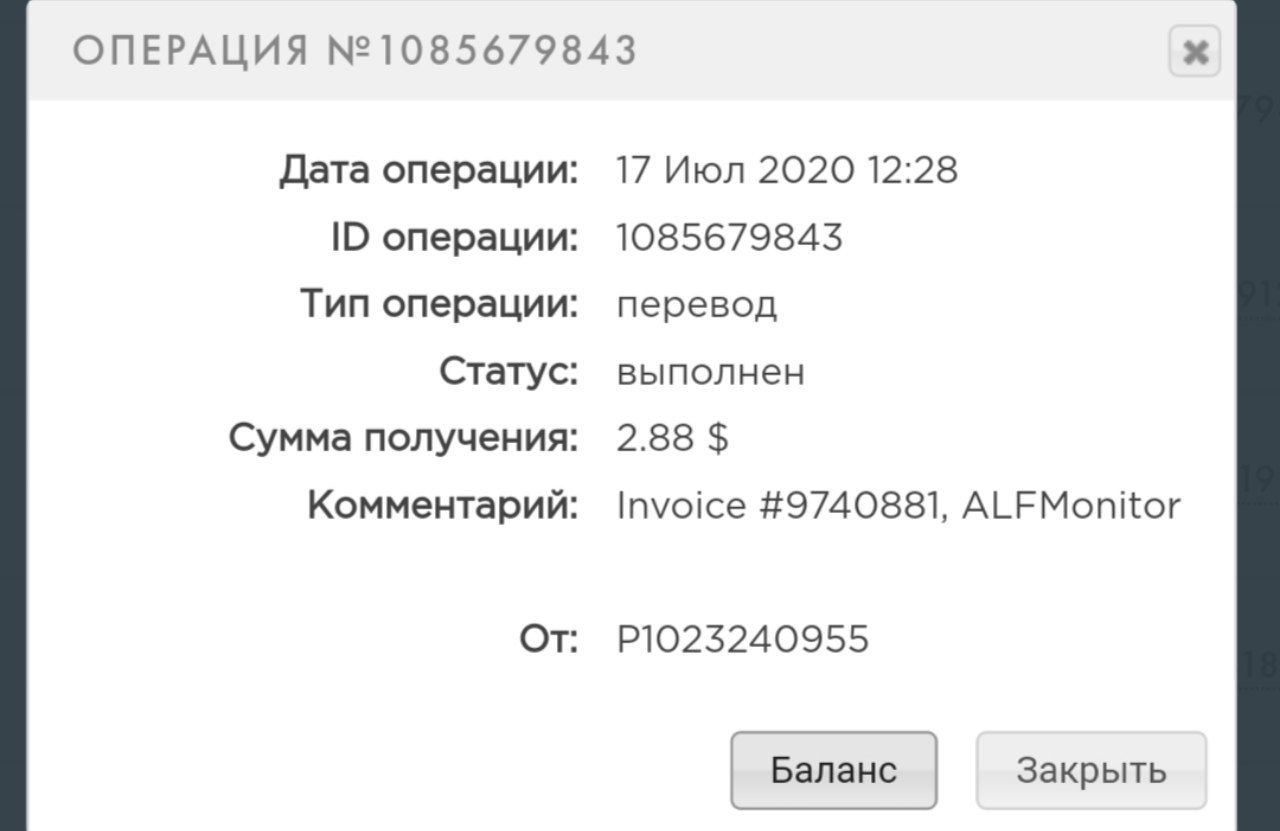The image size is (1280, 831).
Task: Click the status value выполнен
Action: (711, 372)
